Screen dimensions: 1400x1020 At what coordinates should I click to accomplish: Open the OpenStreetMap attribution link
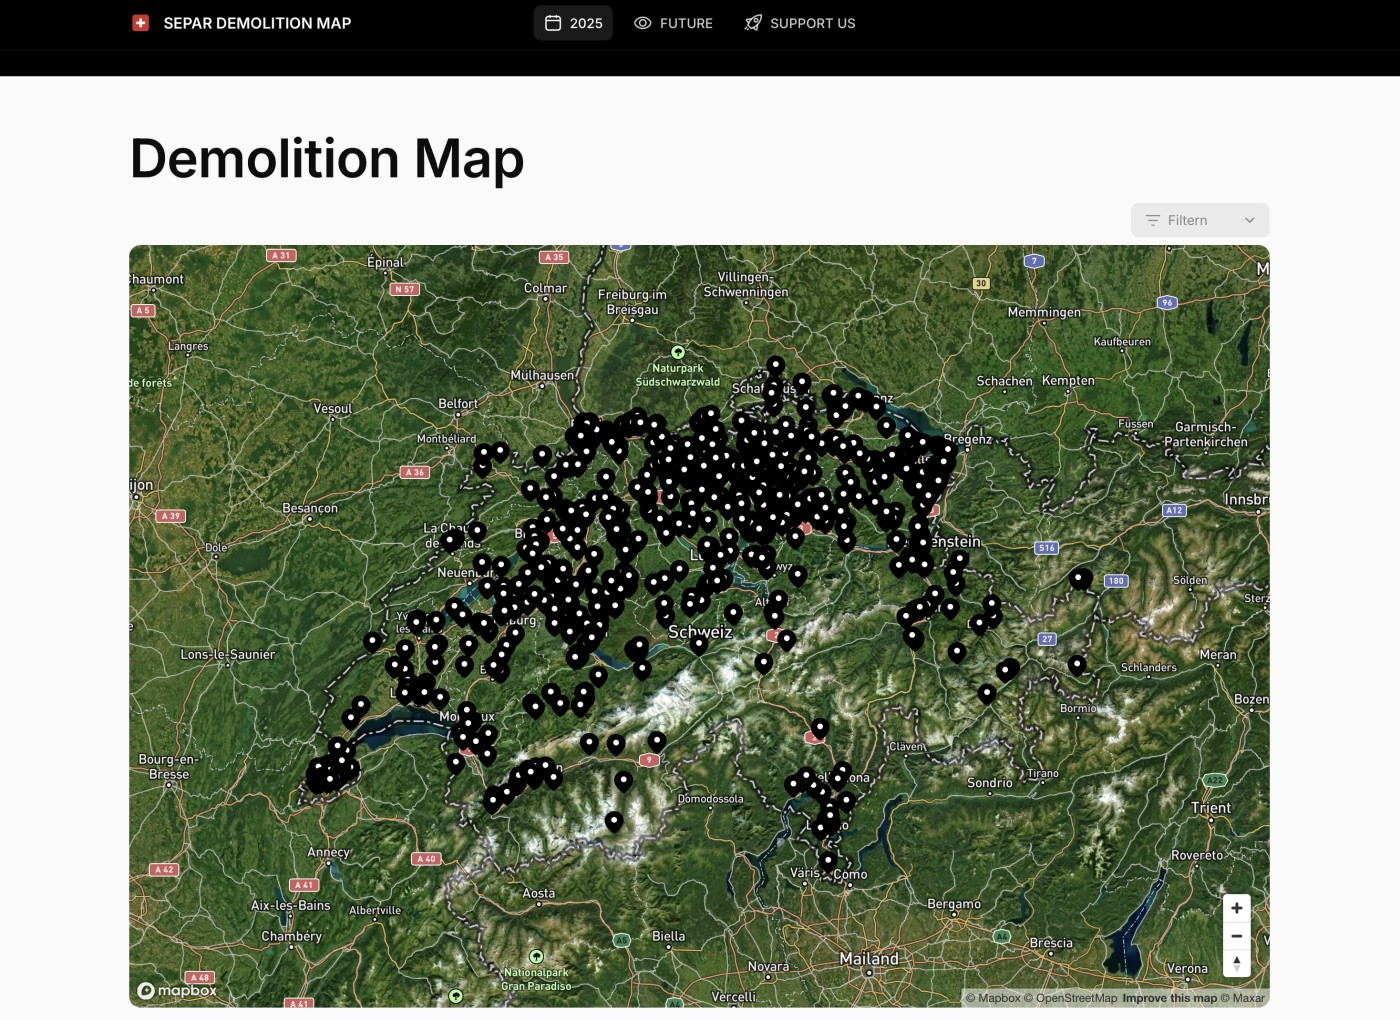pyautogui.click(x=1074, y=997)
